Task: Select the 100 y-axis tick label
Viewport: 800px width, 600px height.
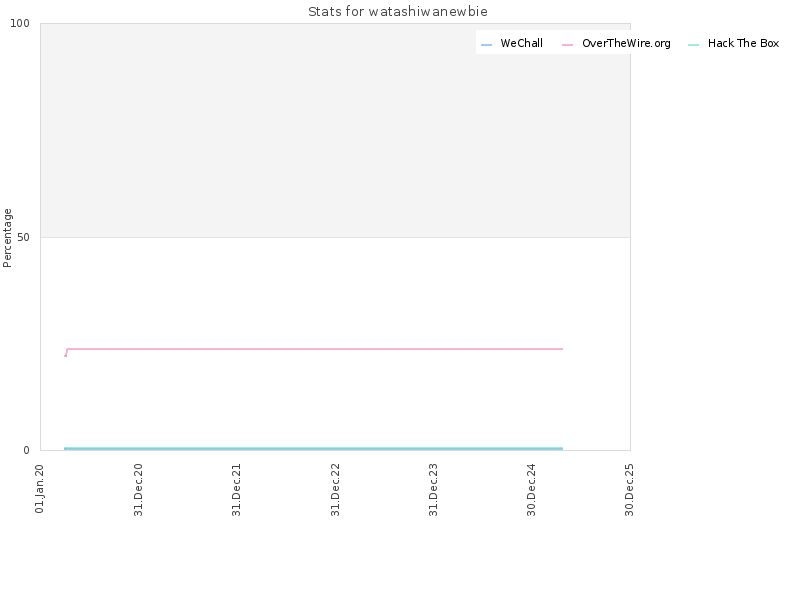Action: [x=20, y=23]
